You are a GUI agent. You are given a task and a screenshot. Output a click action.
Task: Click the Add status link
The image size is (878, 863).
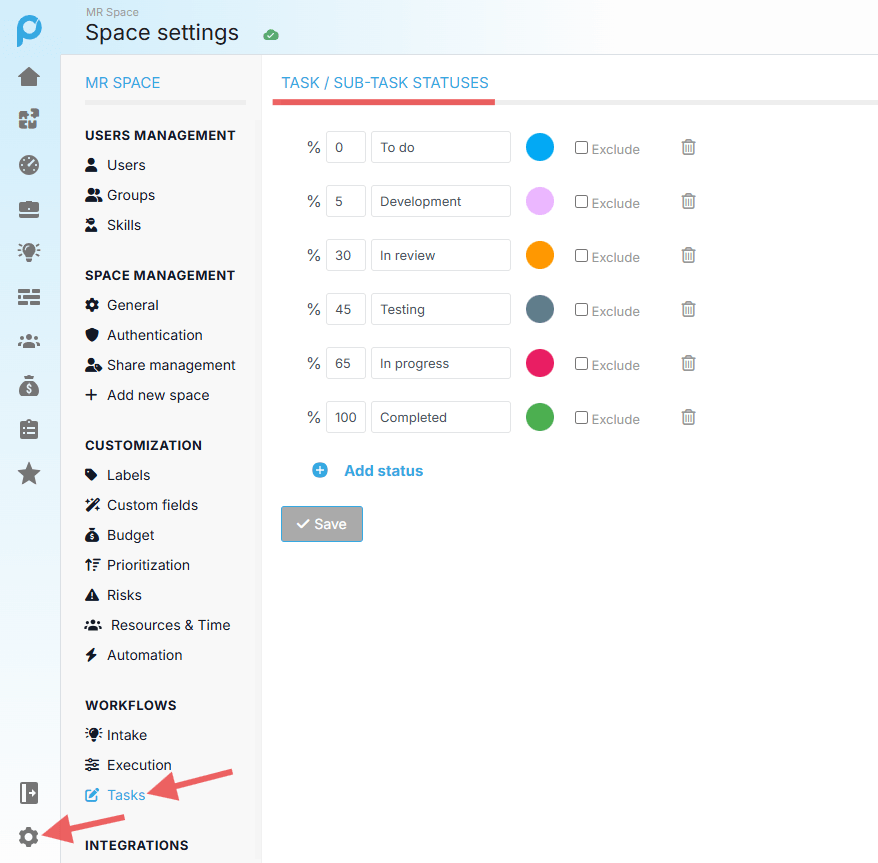pyautogui.click(x=383, y=470)
